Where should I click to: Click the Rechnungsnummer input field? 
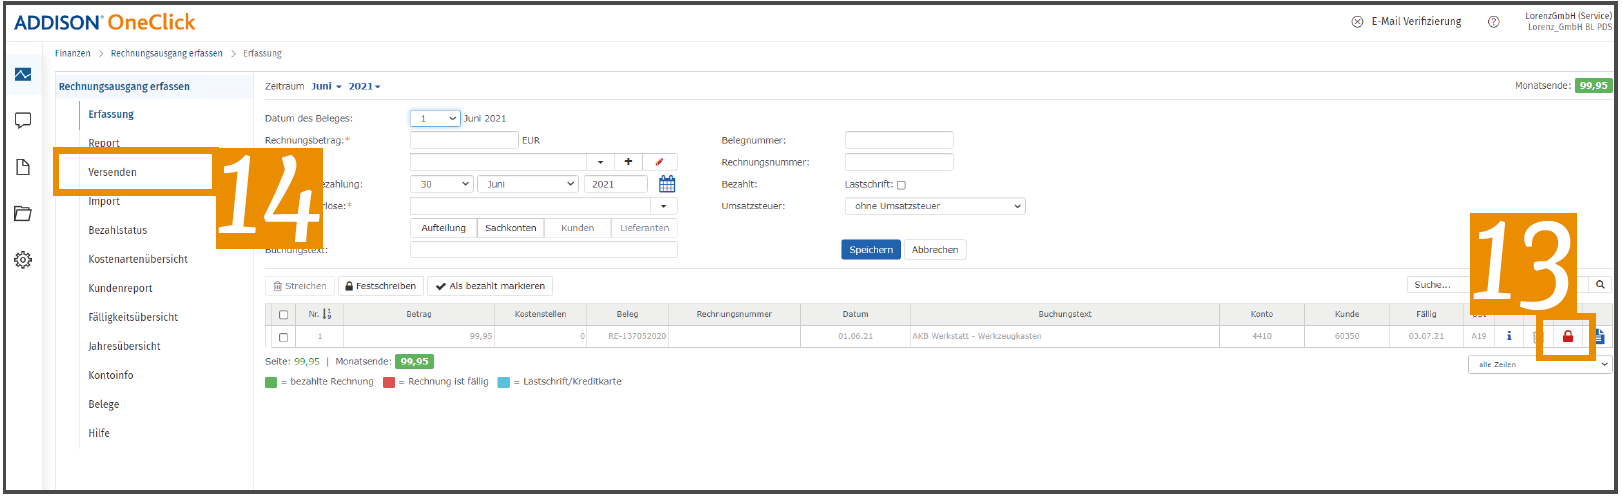899,162
